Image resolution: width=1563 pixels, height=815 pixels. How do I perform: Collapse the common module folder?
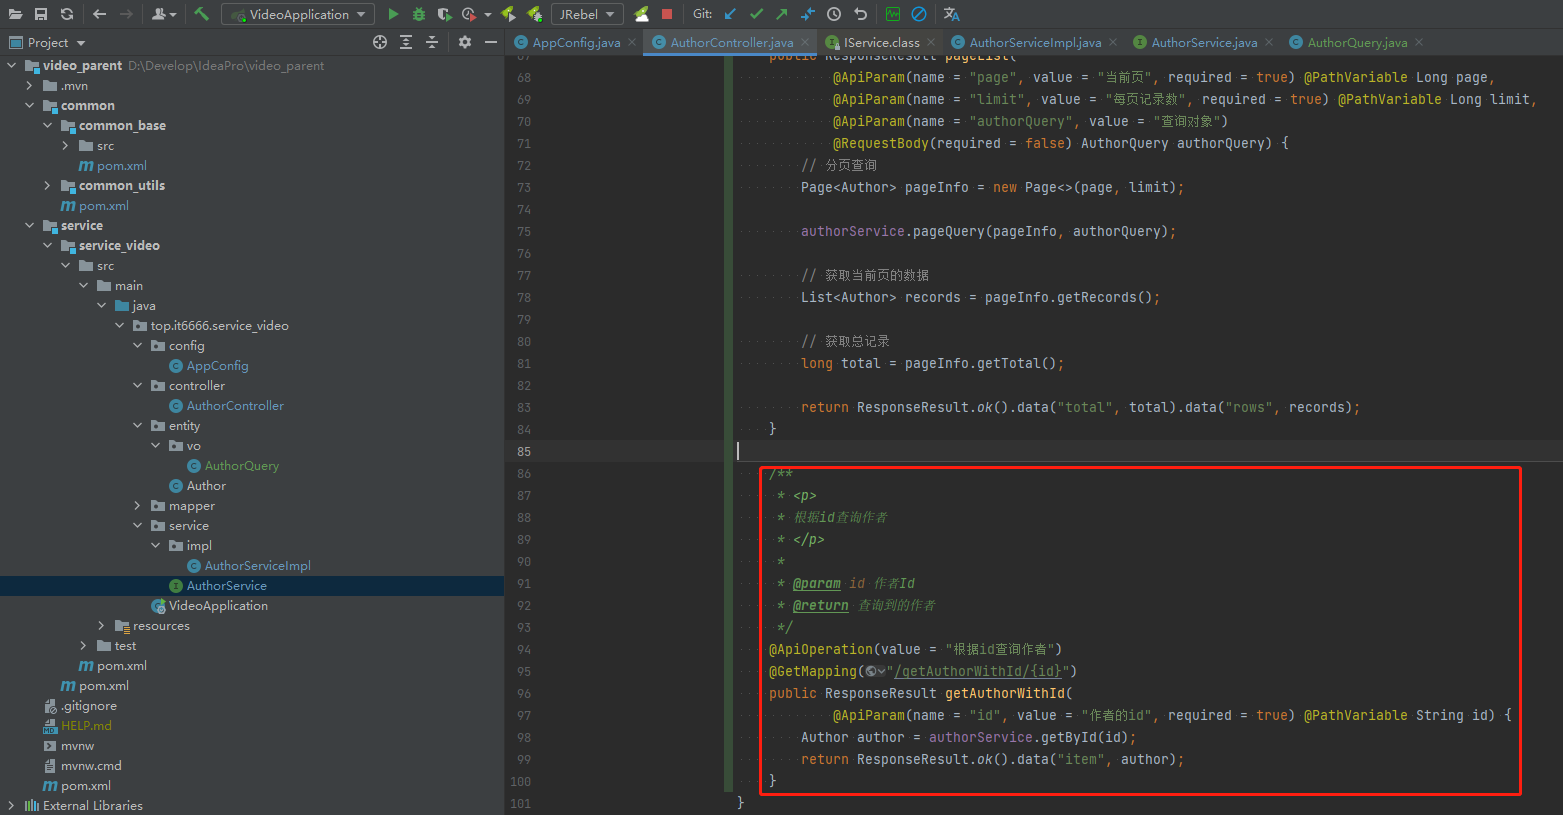tap(29, 106)
